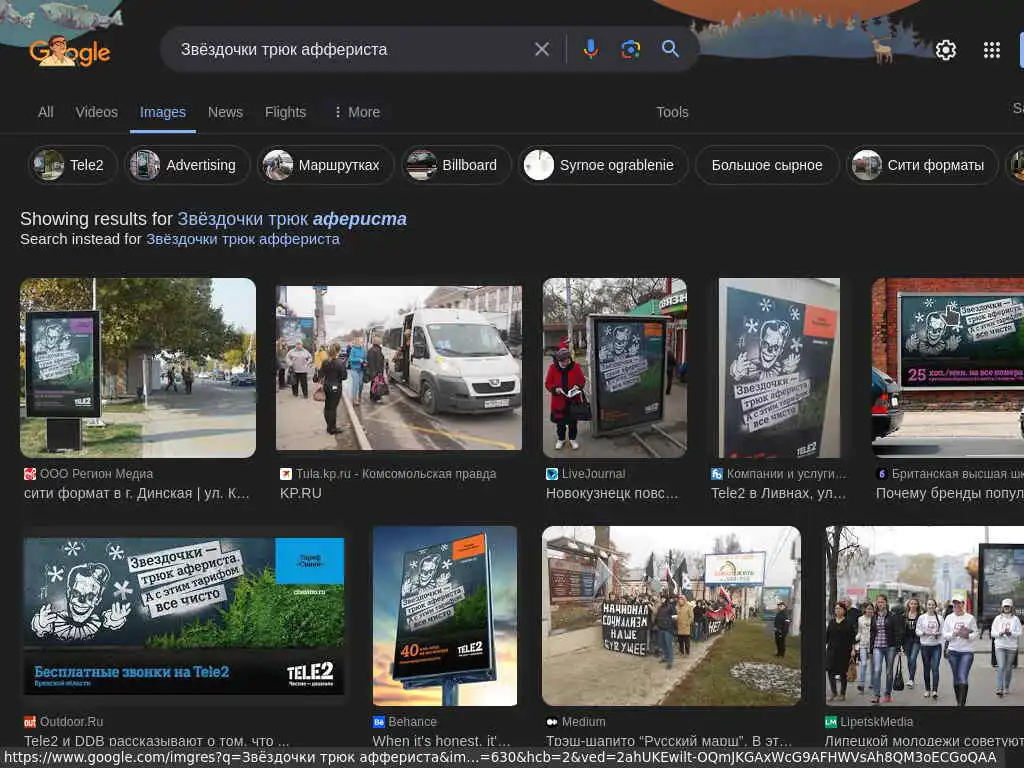Screen dimensions: 1024x768
Task: Click Behance source label
Action: pyautogui.click(x=412, y=722)
